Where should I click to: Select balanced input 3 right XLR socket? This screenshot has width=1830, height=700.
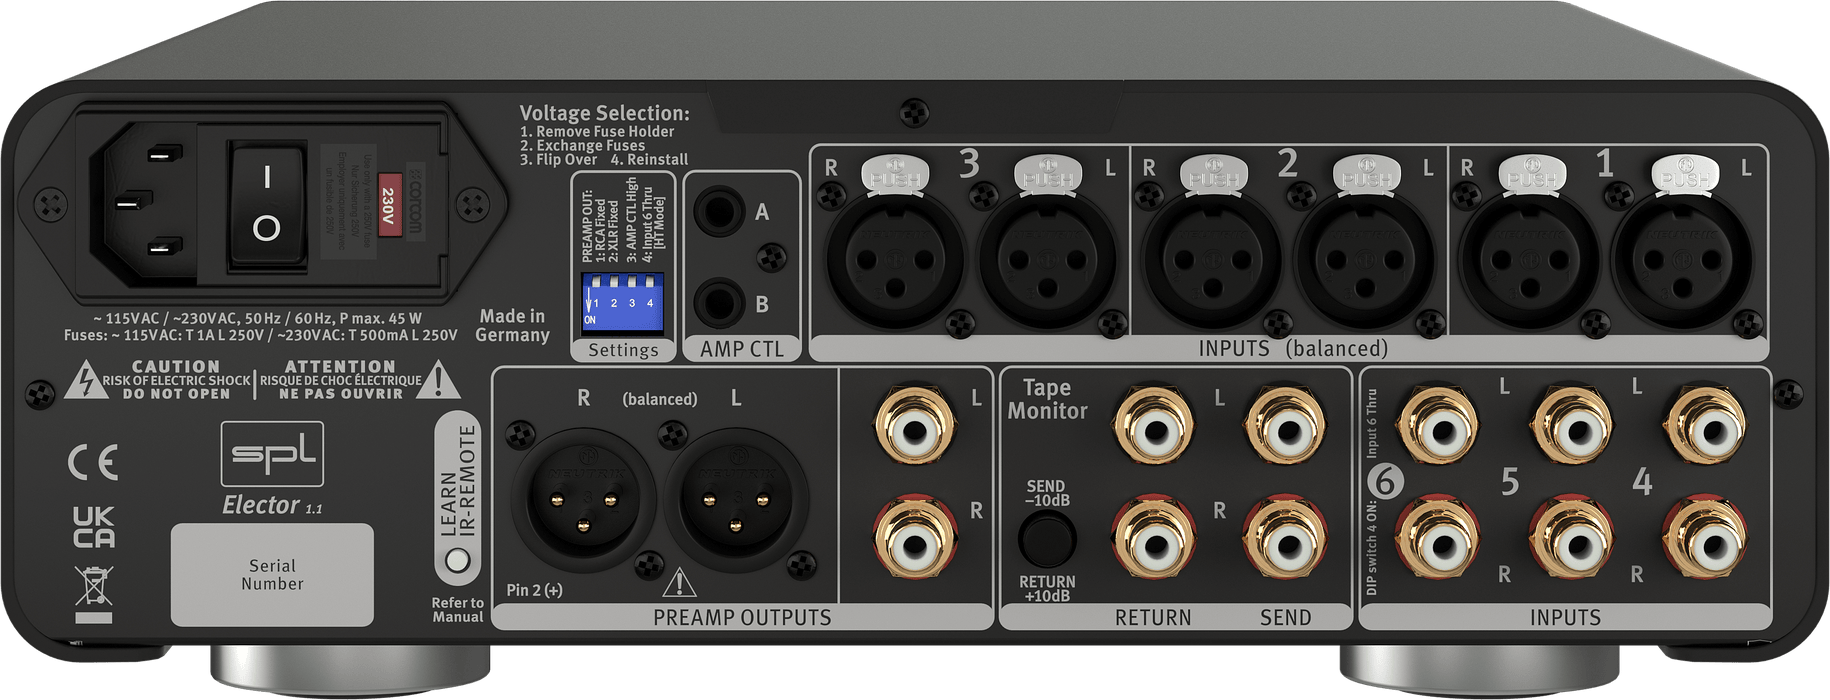click(x=895, y=260)
